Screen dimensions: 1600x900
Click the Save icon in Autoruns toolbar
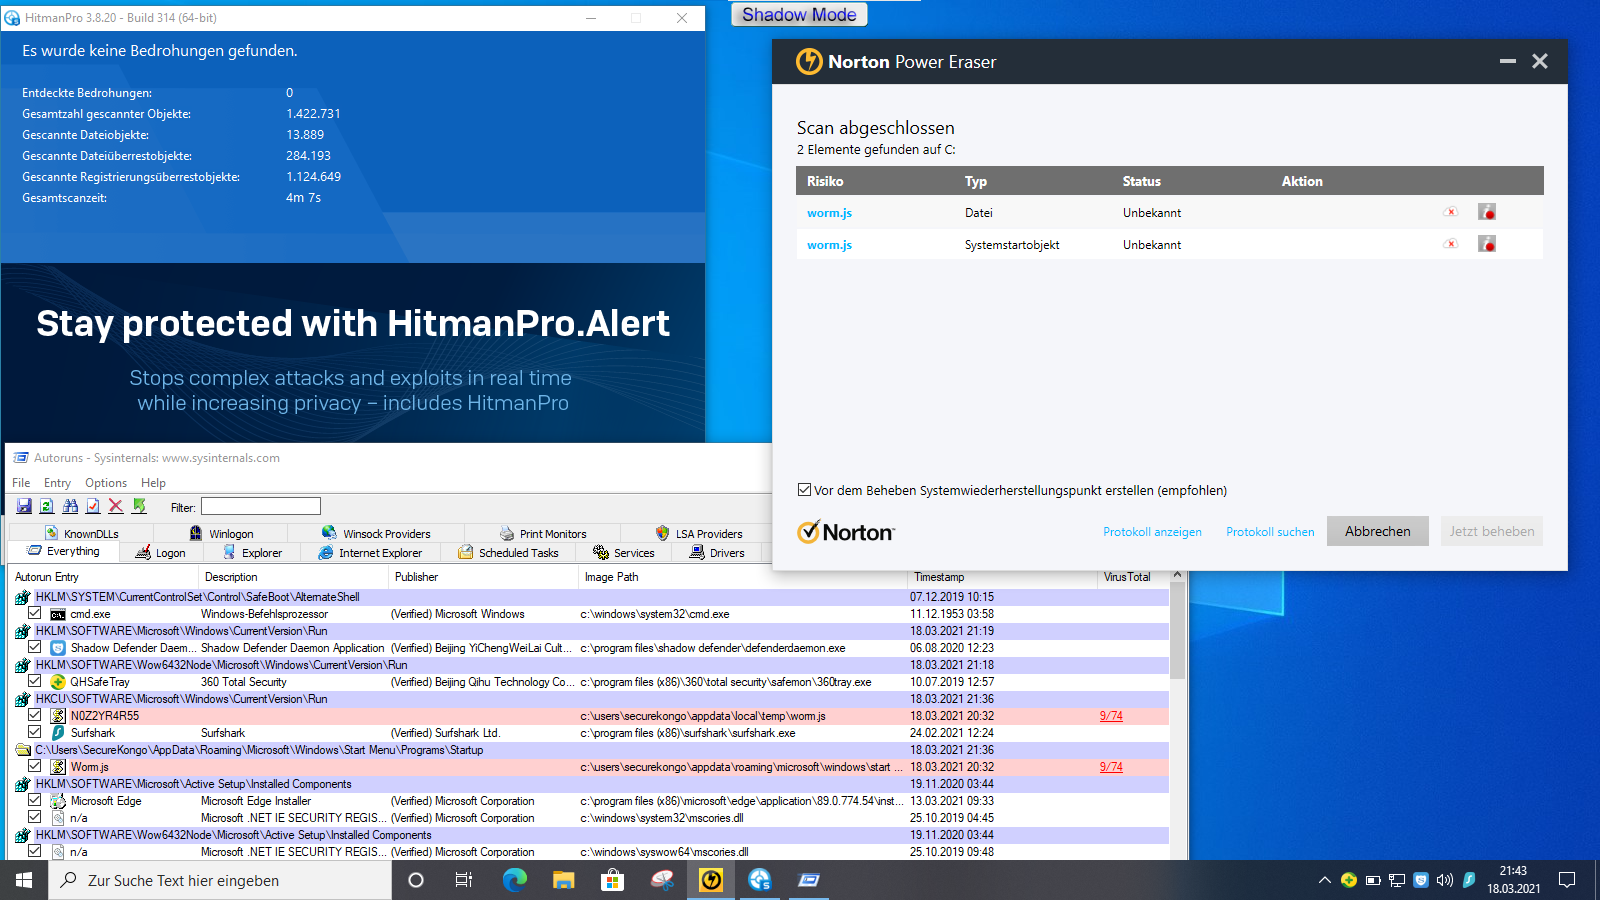pos(24,507)
